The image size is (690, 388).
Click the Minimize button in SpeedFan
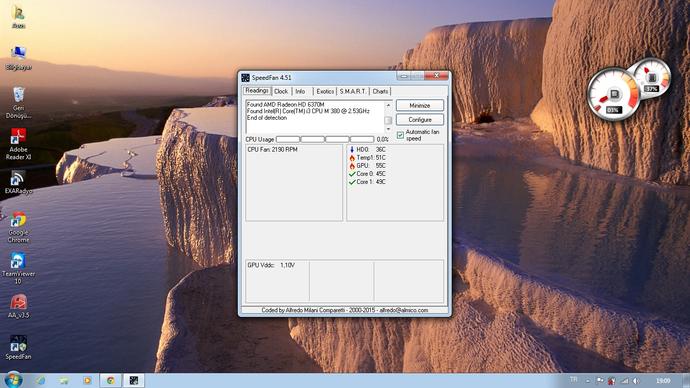pos(420,106)
